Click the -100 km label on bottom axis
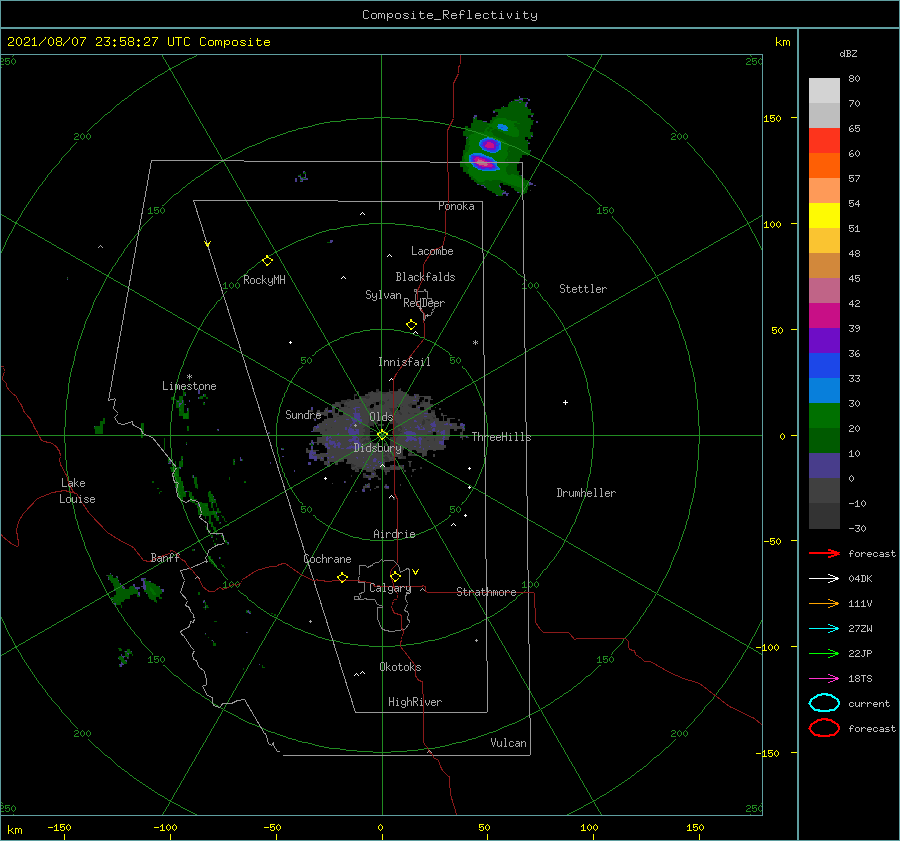900x841 pixels. point(165,827)
